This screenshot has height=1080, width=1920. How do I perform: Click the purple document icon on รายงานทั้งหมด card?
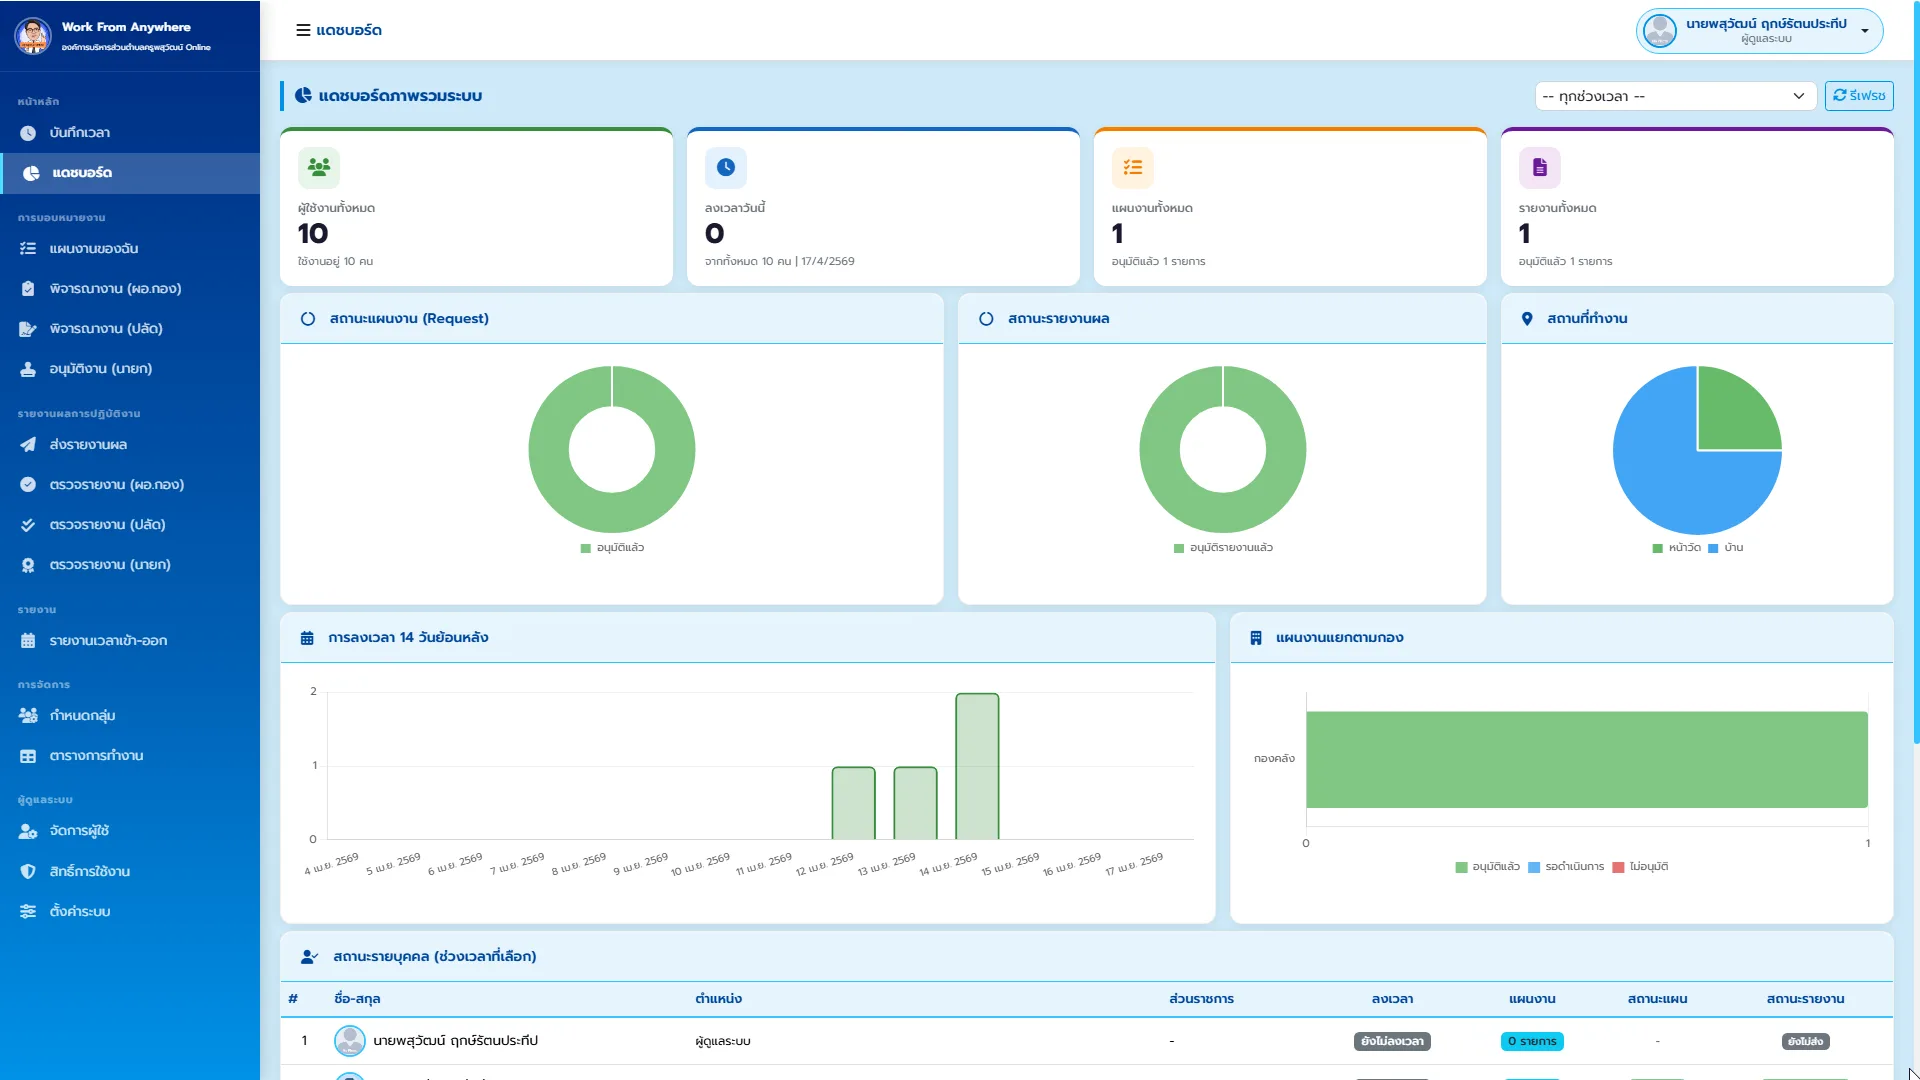point(1540,168)
